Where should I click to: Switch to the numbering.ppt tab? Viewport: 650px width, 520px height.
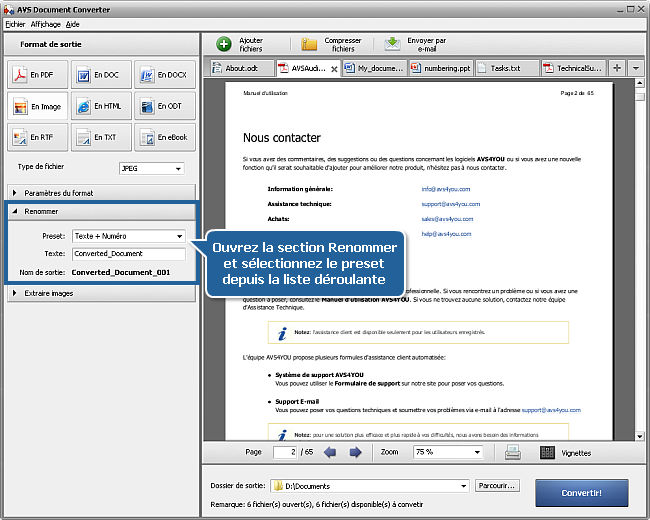tap(441, 68)
